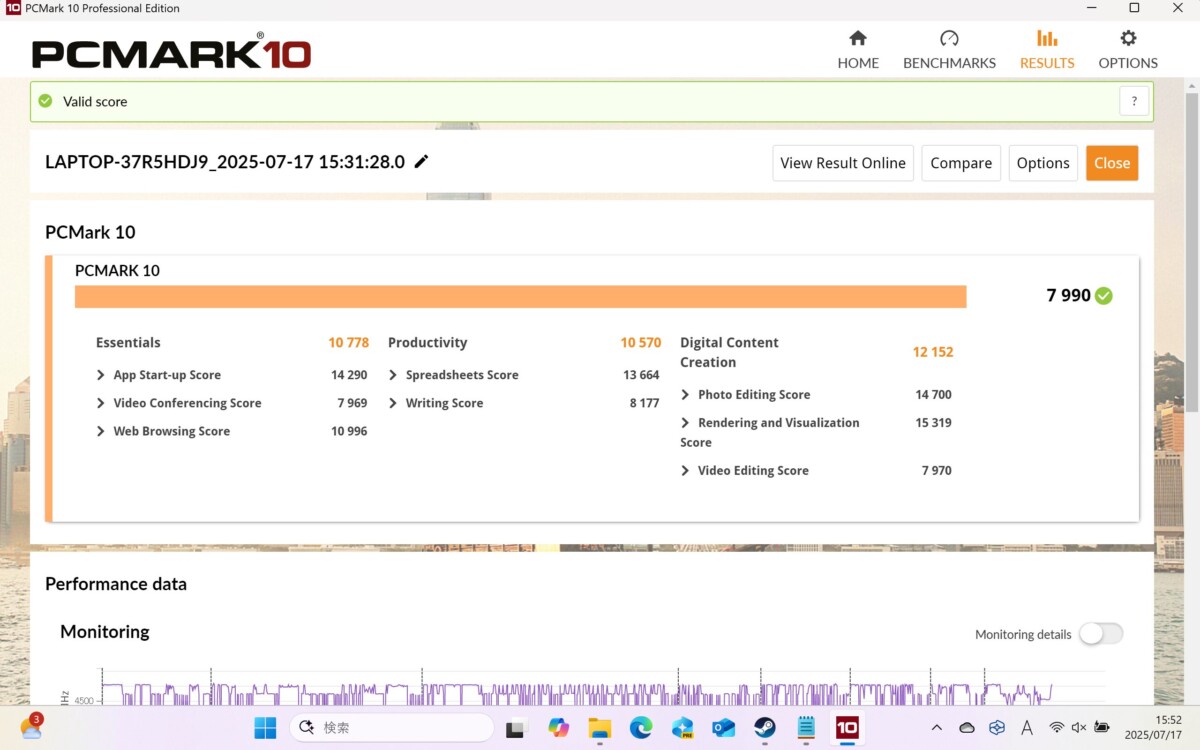Click the PCMark 10 logo
This screenshot has height=750, width=1200.
pos(171,51)
